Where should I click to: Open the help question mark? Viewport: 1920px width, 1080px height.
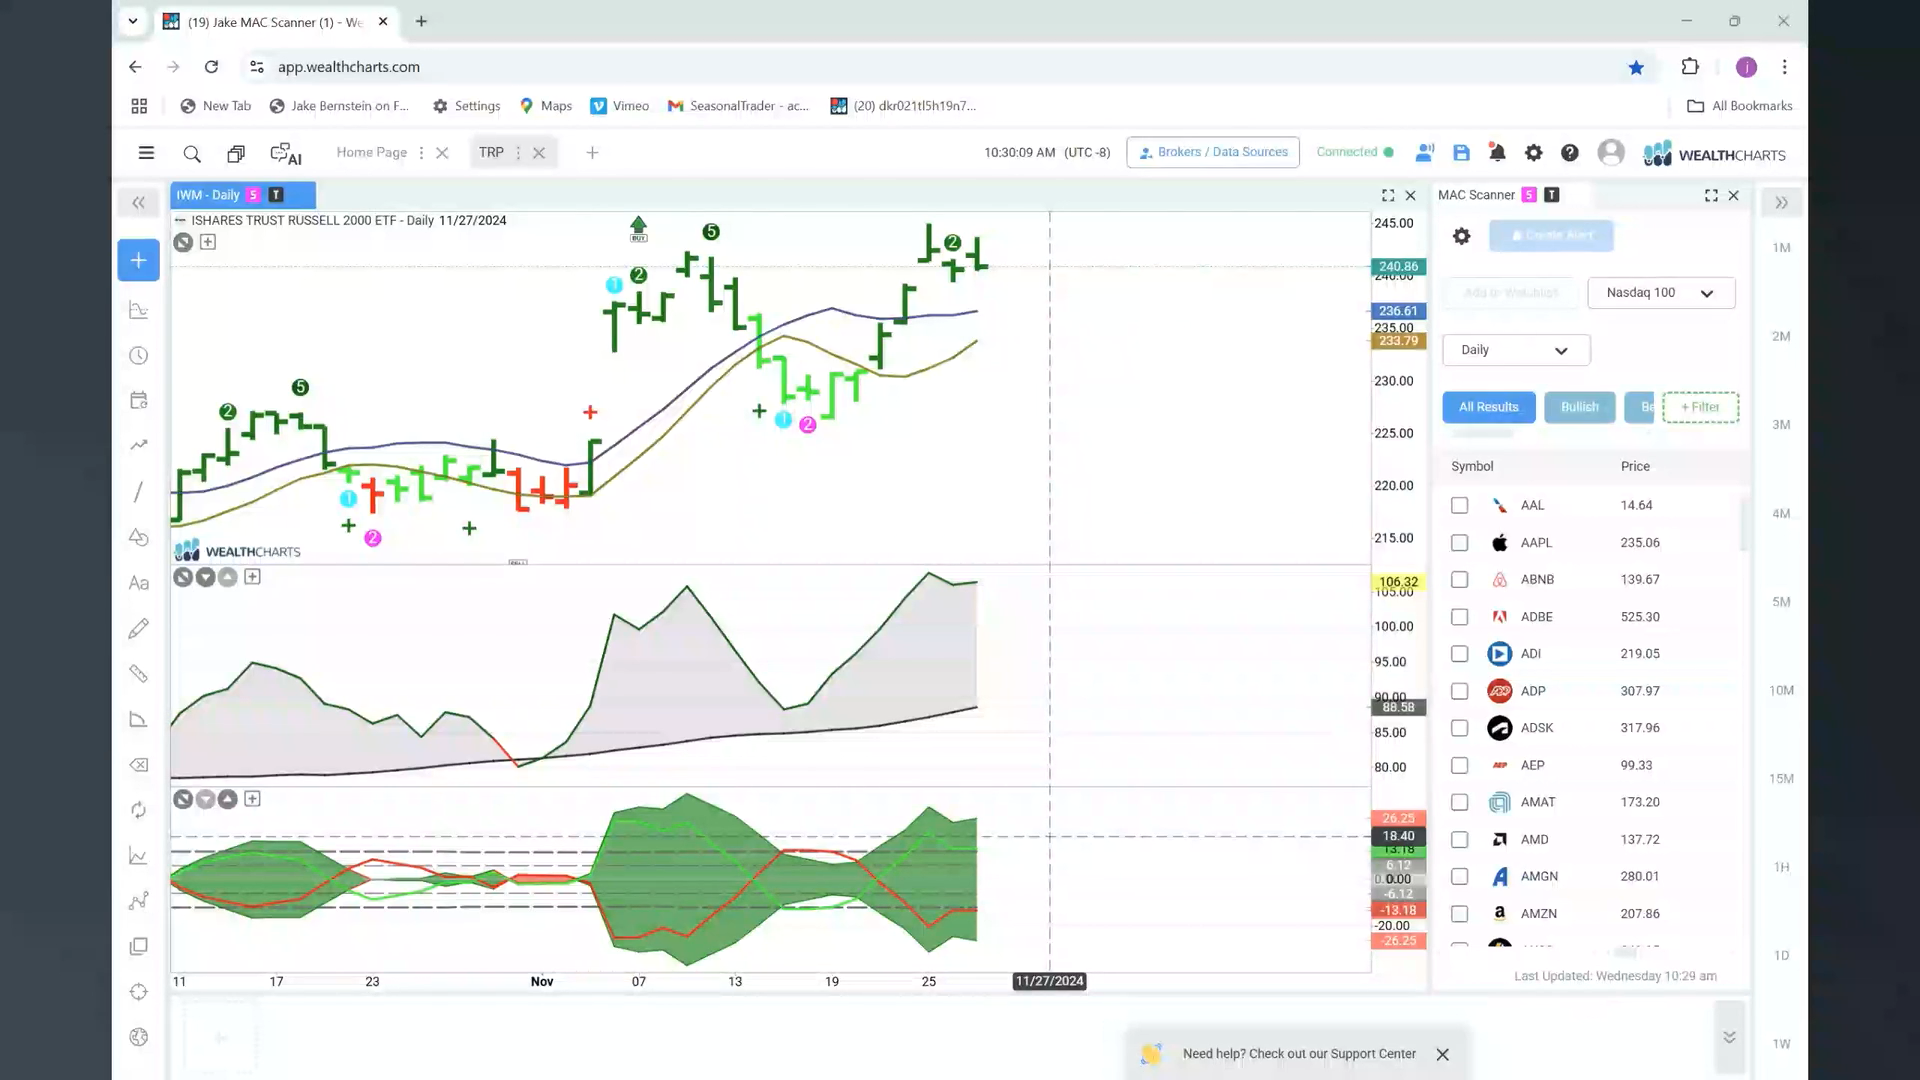click(1570, 153)
